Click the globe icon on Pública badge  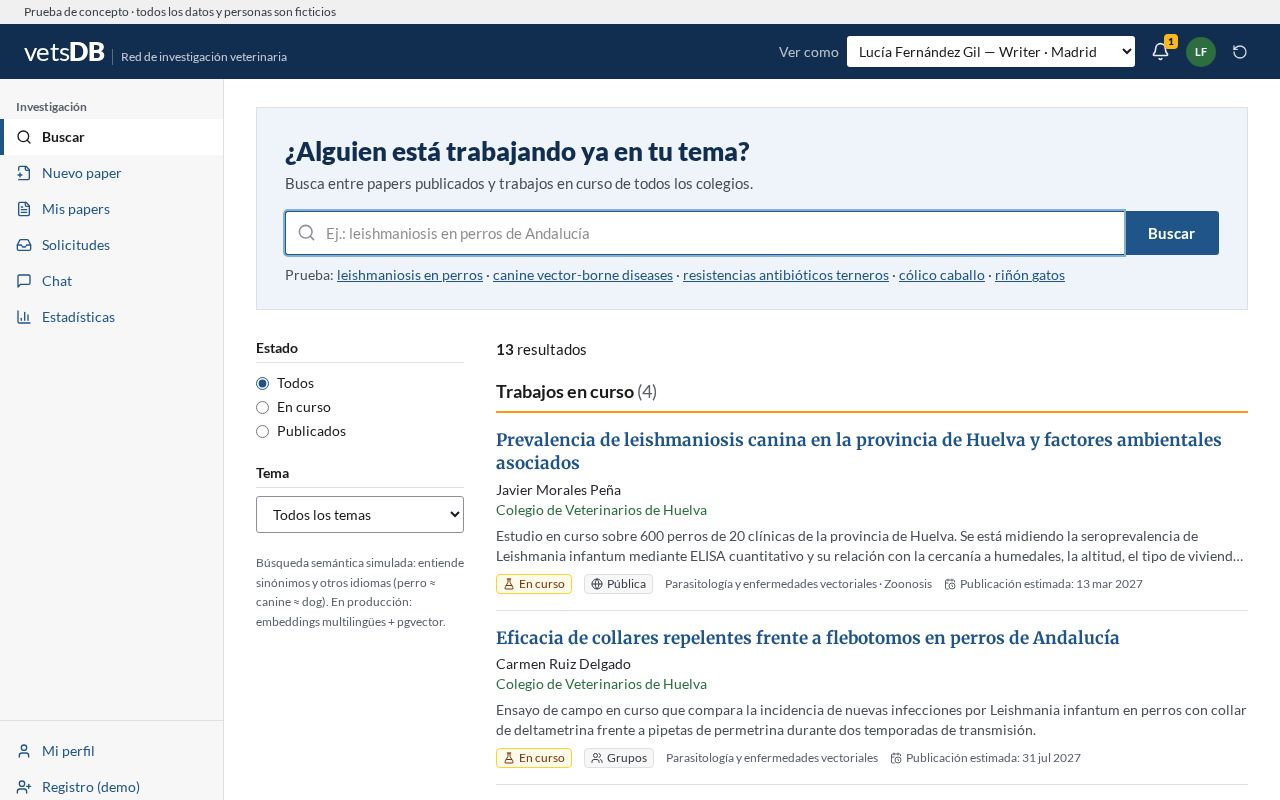(x=597, y=584)
